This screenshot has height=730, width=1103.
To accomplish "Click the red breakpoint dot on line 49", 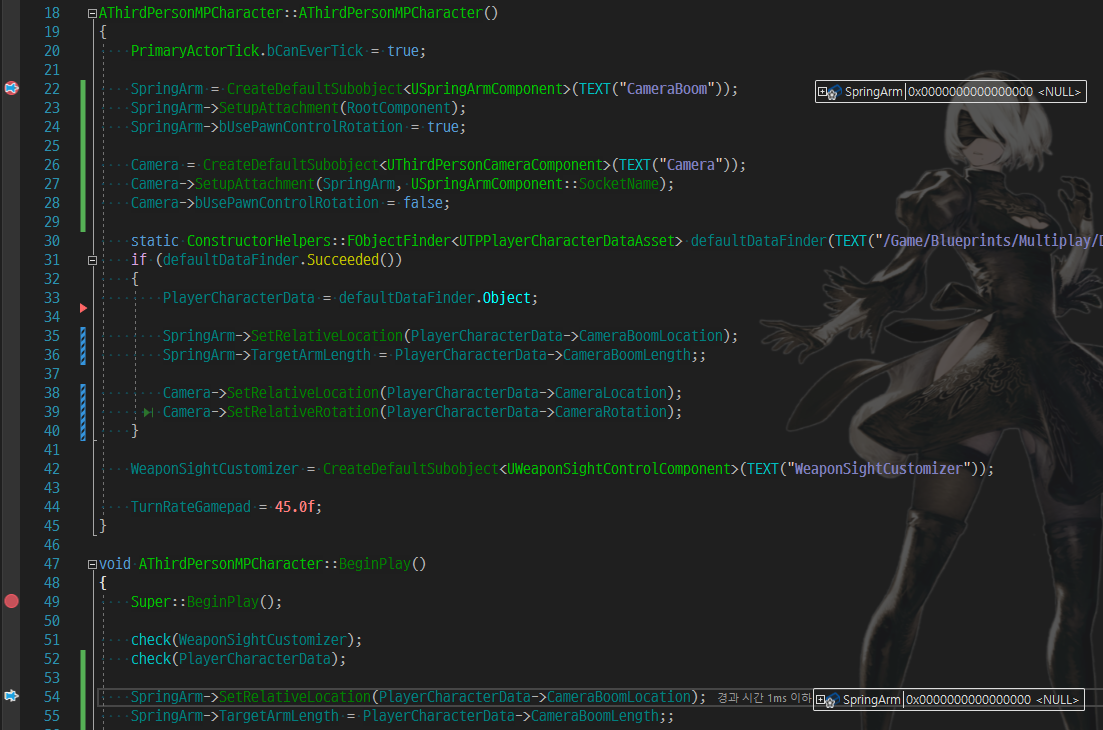I will (11, 601).
